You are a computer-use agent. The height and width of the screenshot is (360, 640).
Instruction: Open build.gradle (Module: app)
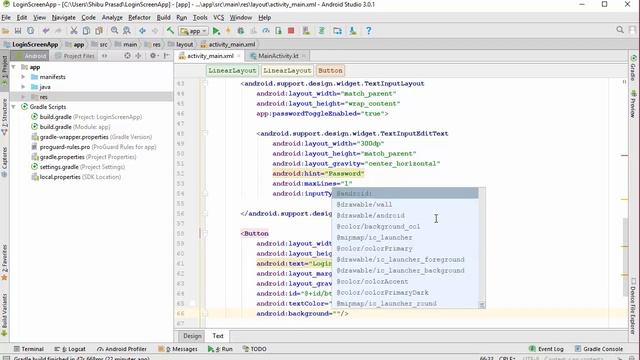click(x=71, y=127)
